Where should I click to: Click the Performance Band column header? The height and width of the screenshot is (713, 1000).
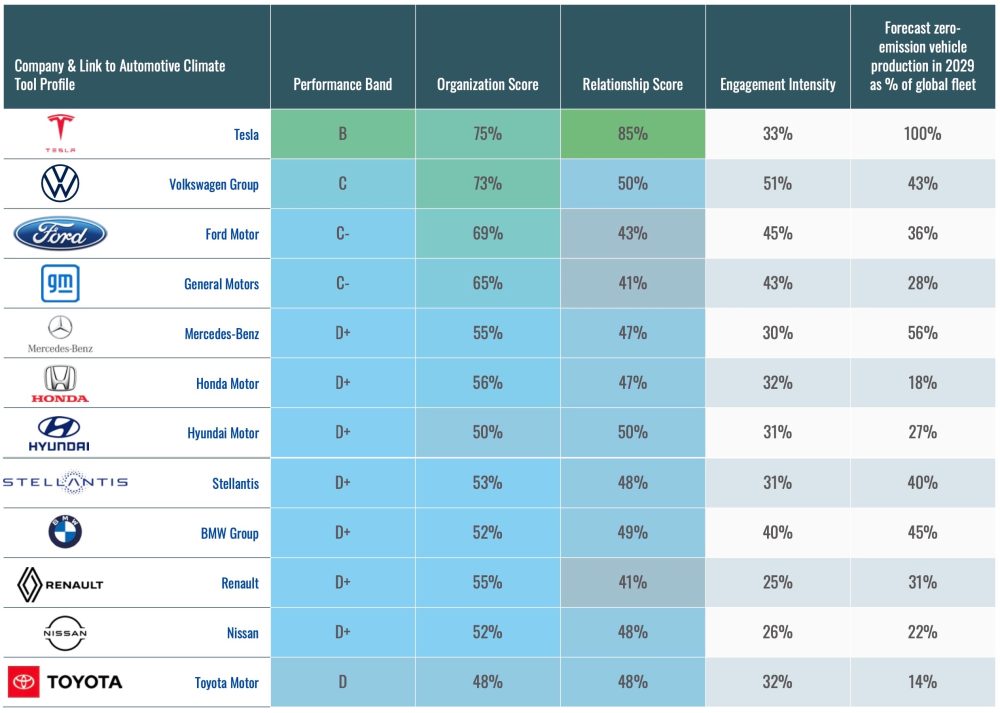click(x=342, y=84)
